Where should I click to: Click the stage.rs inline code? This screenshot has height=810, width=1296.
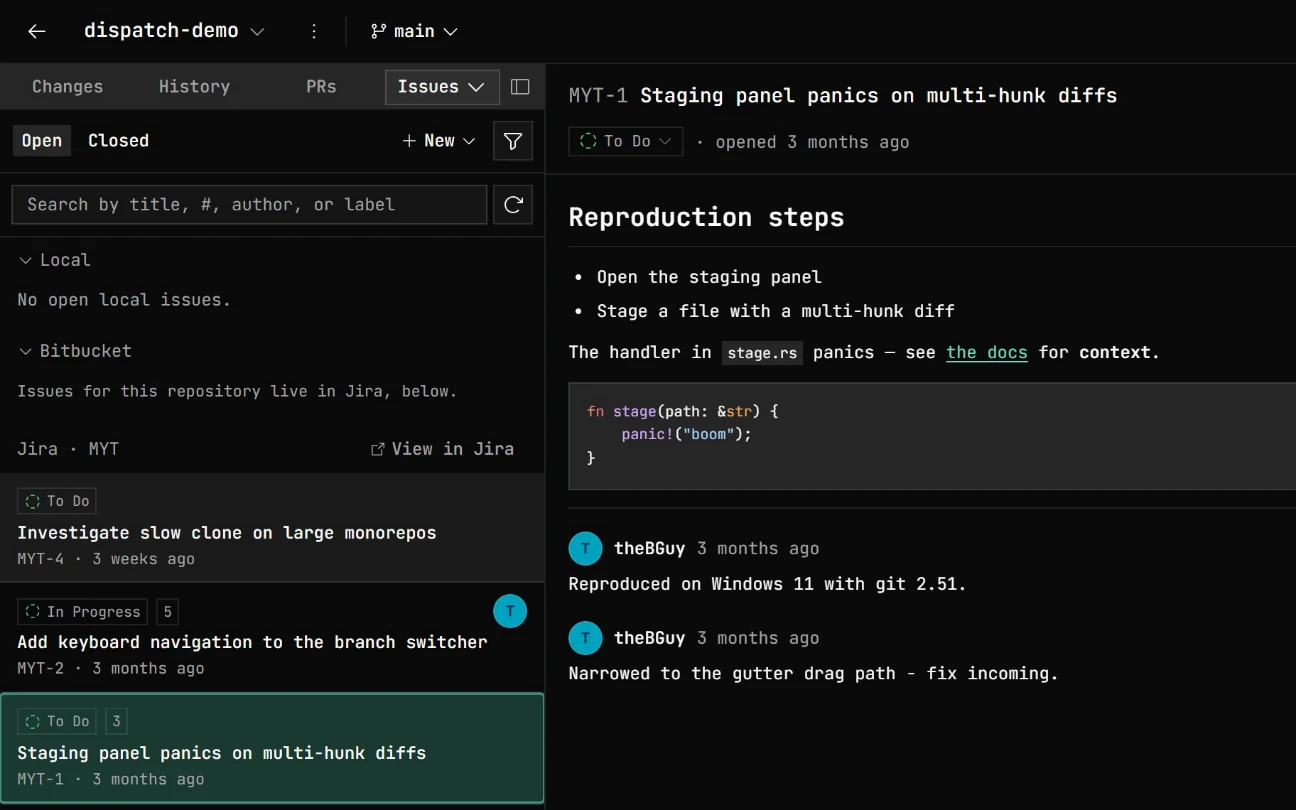coord(762,352)
